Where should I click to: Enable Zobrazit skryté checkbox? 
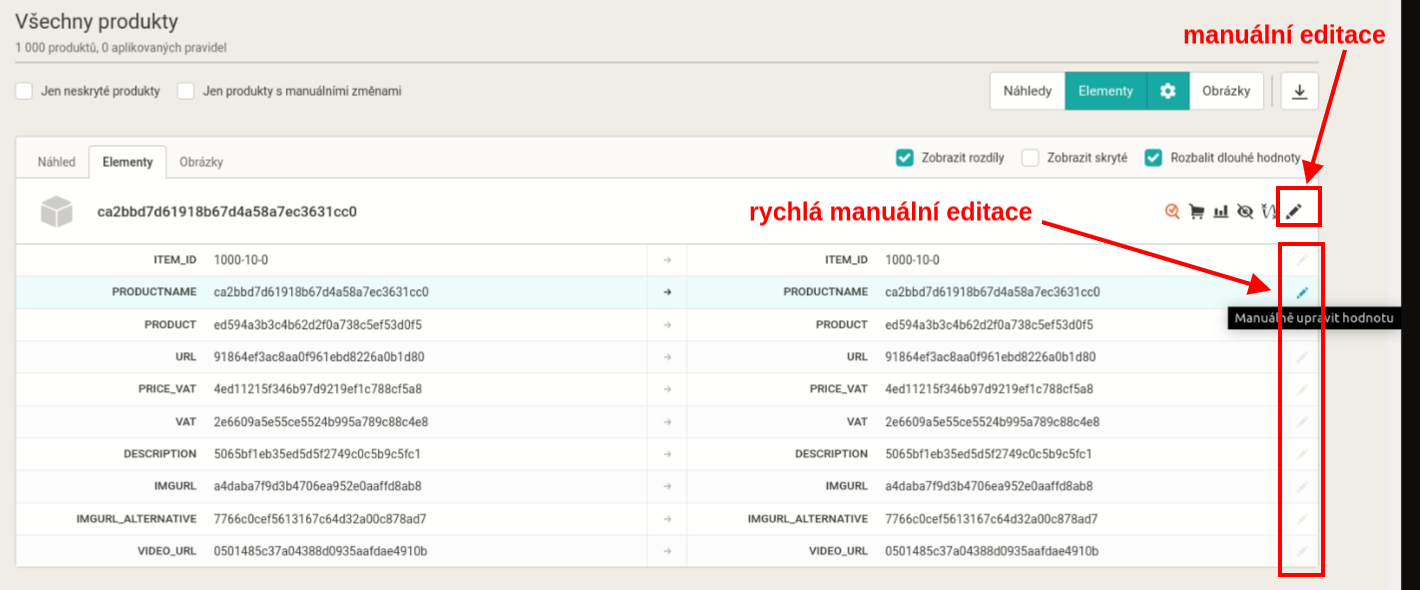[1030, 157]
